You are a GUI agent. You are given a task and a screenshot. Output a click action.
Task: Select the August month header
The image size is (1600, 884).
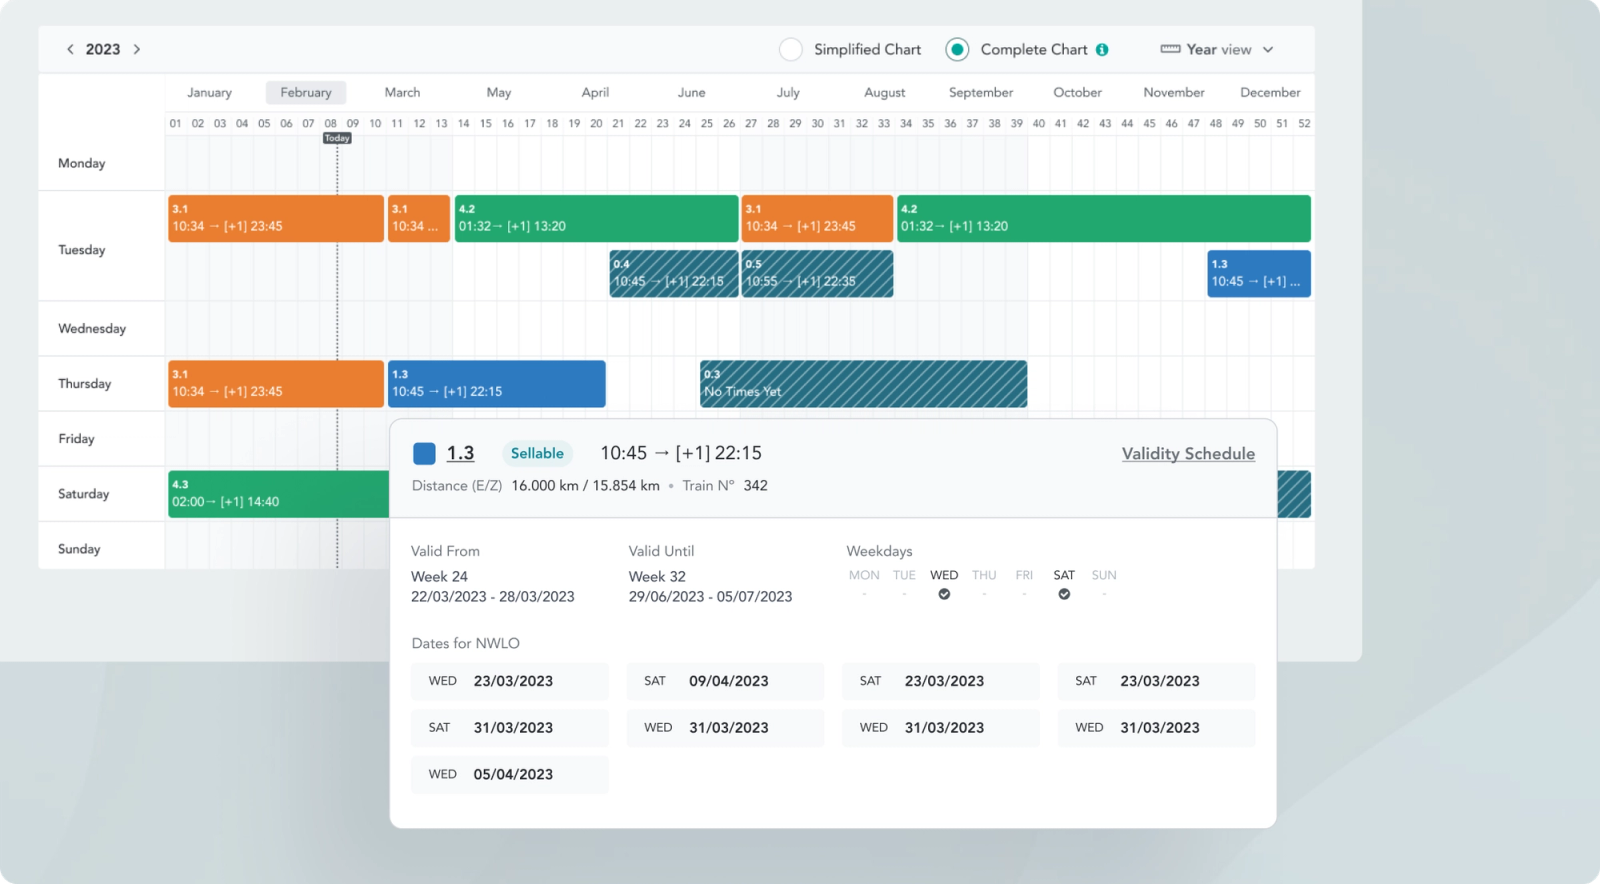click(x=885, y=92)
